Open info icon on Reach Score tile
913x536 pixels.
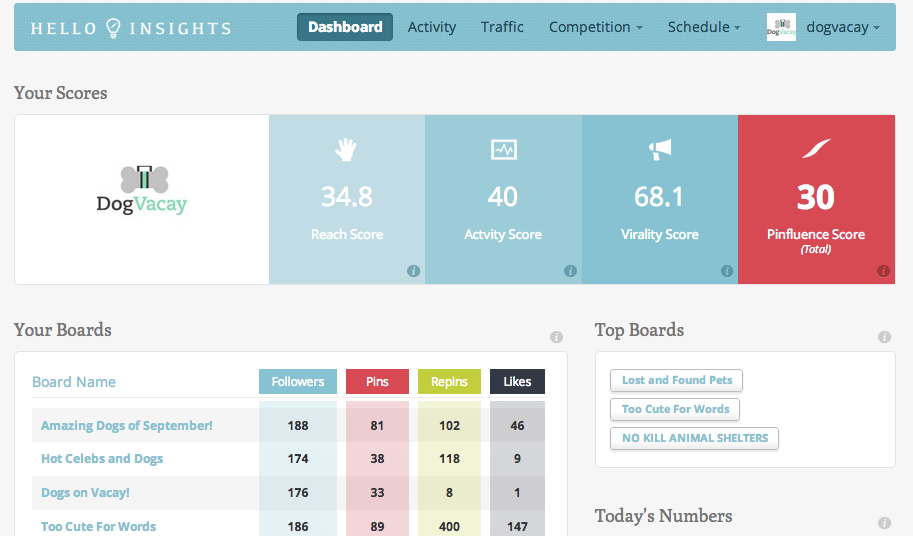[x=413, y=271]
